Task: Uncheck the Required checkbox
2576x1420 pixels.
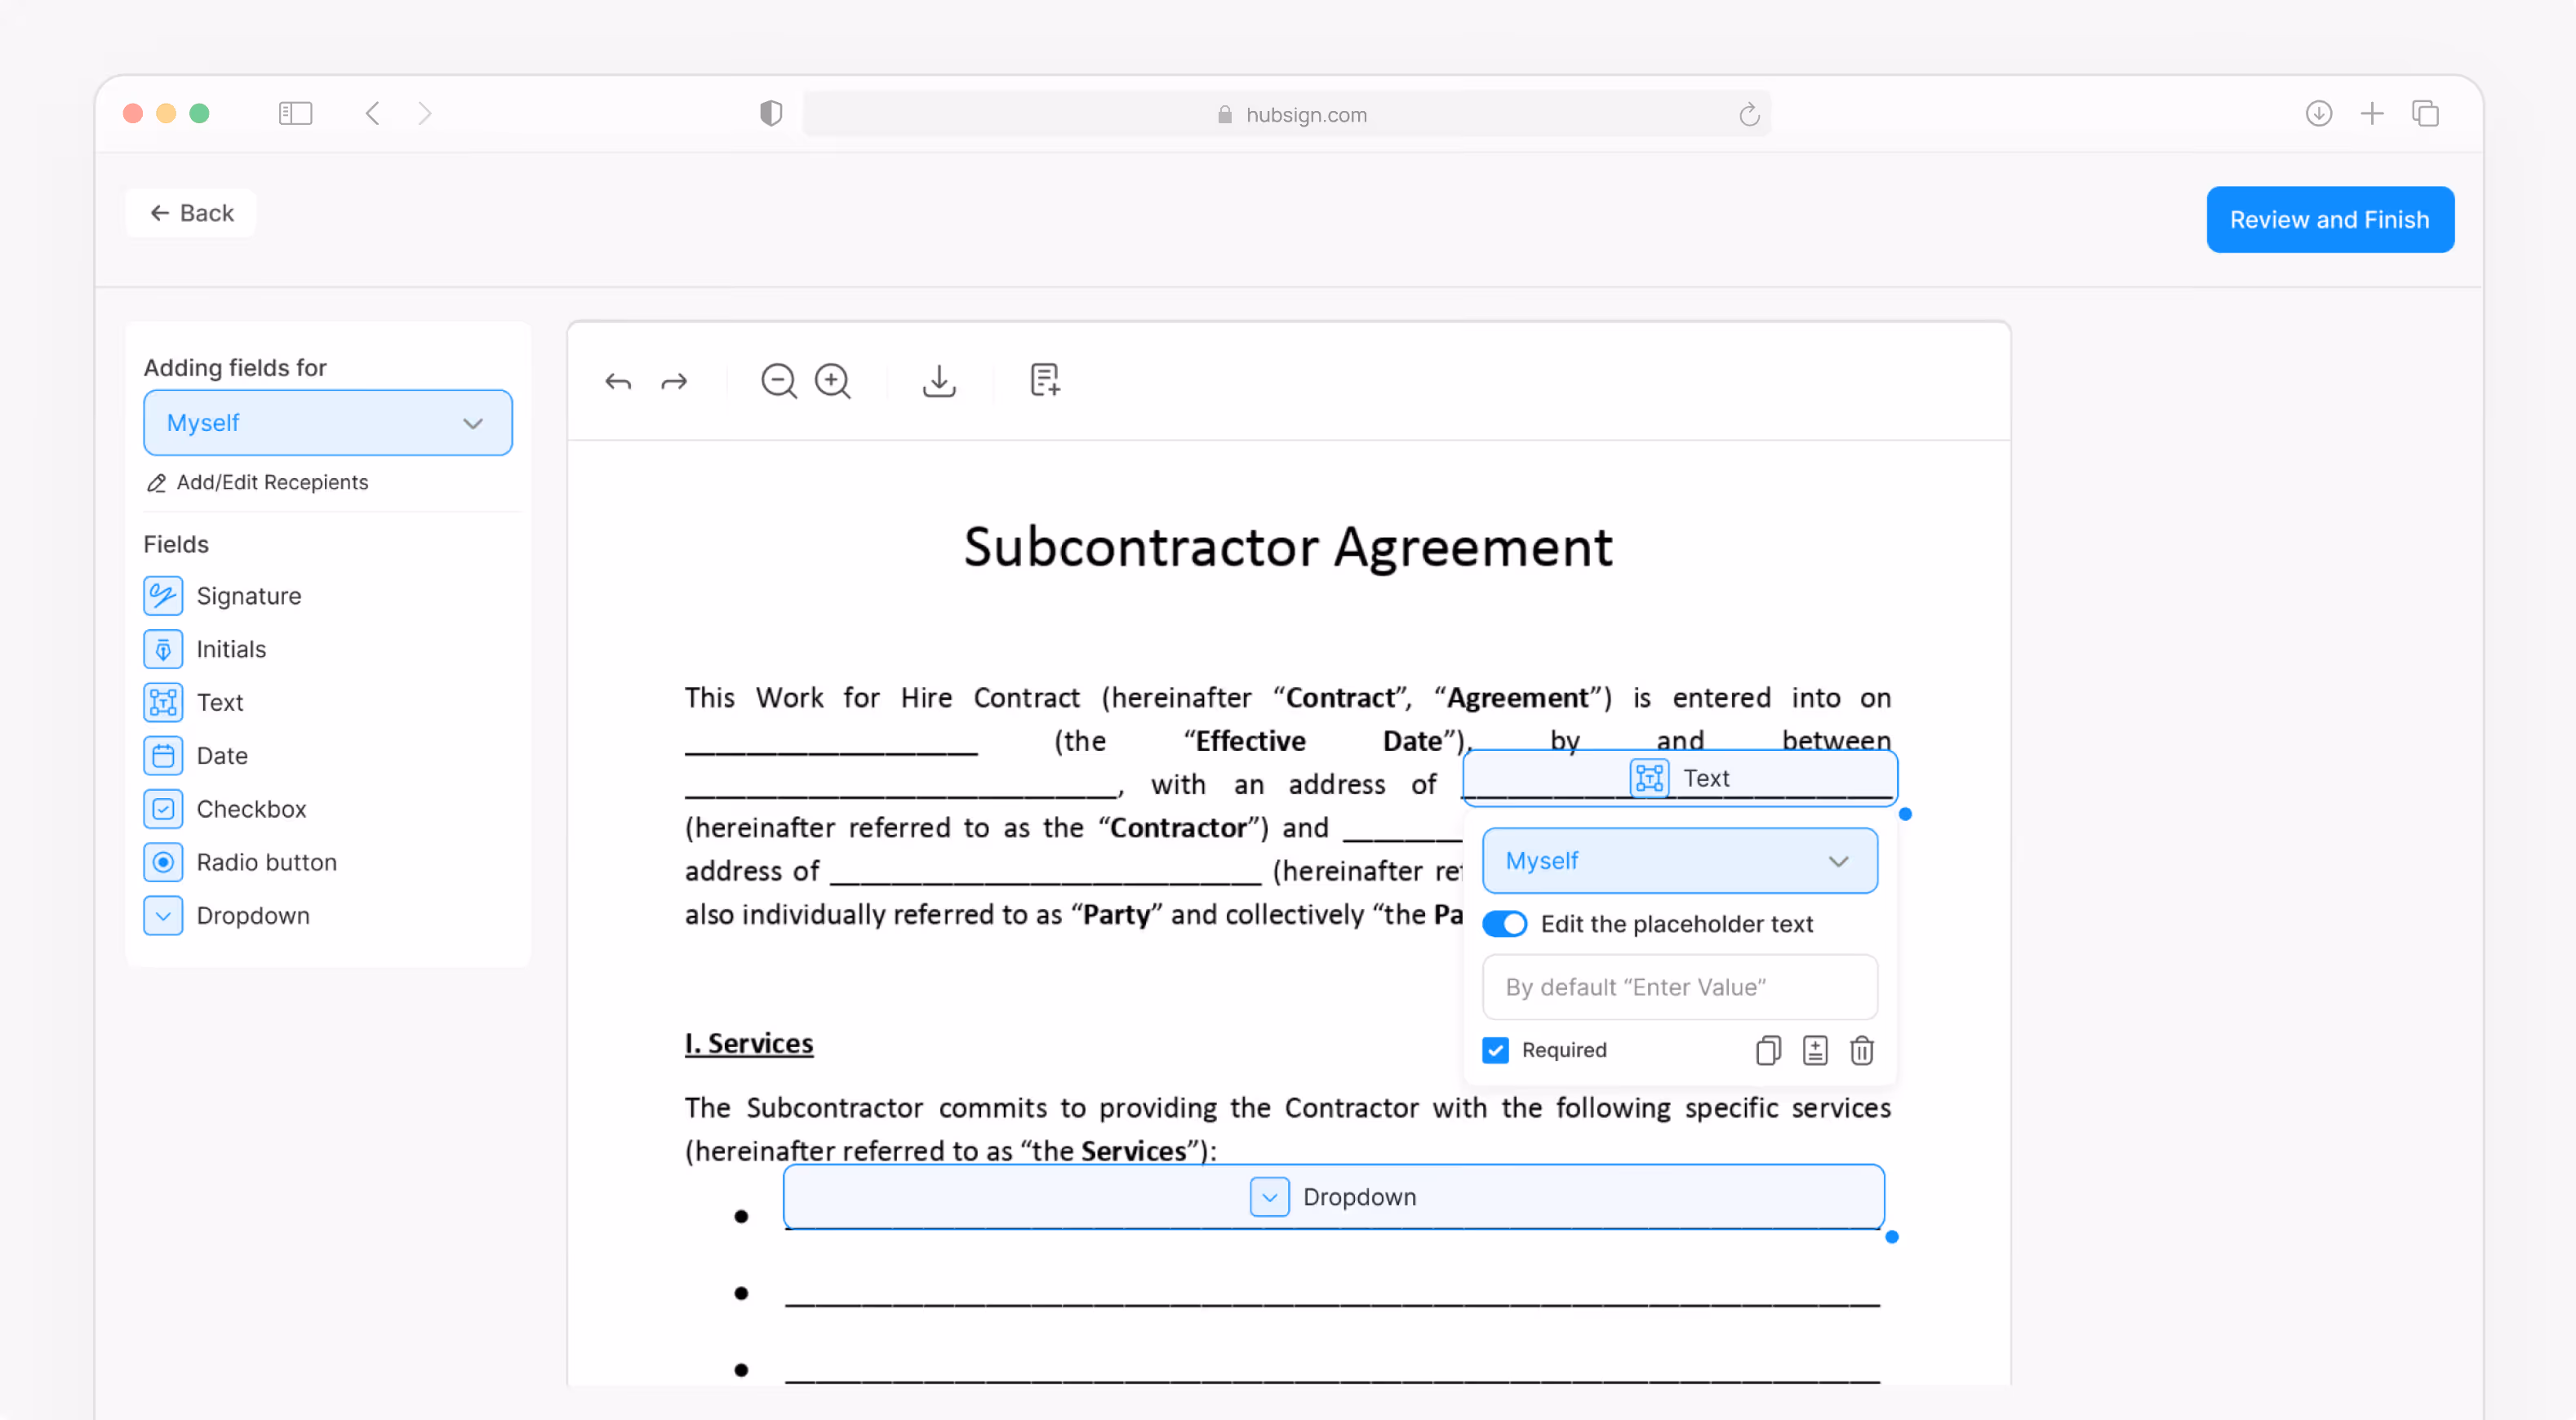Action: (x=1495, y=1050)
